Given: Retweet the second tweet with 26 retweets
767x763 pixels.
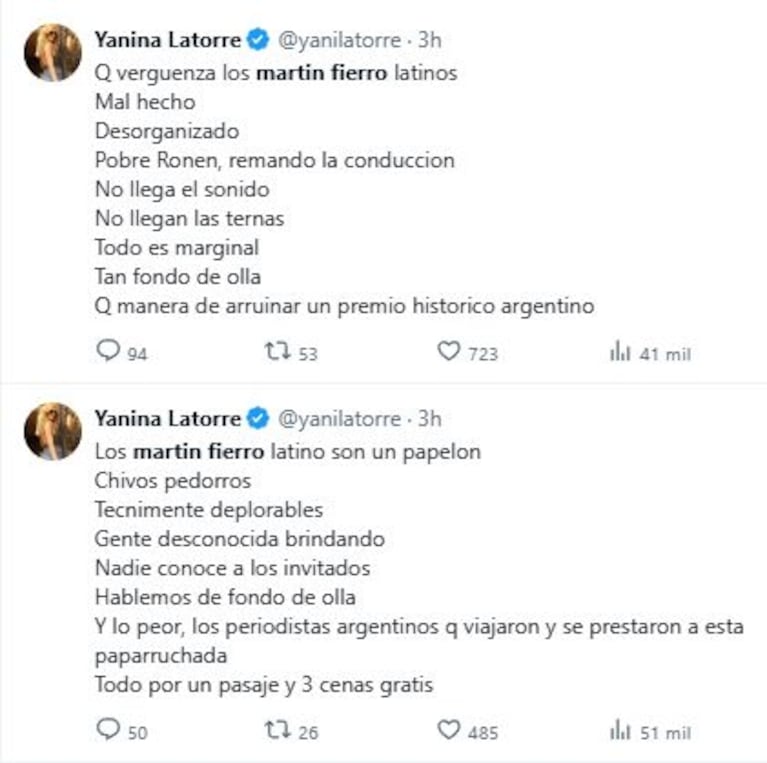Looking at the screenshot, I should pos(277,730).
